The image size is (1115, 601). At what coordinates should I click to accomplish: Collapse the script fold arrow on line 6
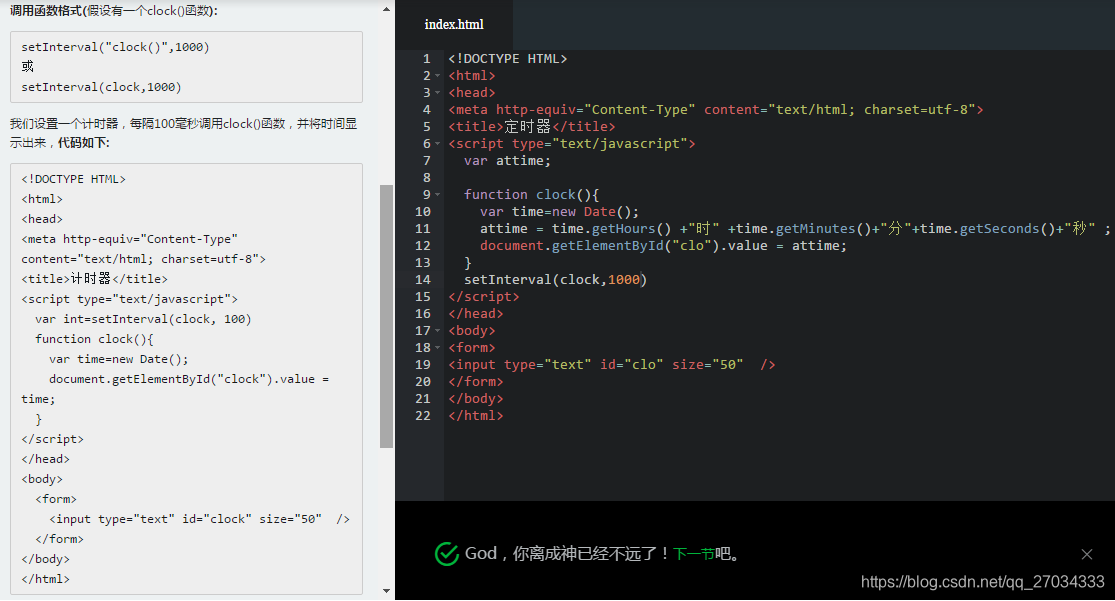(x=437, y=144)
